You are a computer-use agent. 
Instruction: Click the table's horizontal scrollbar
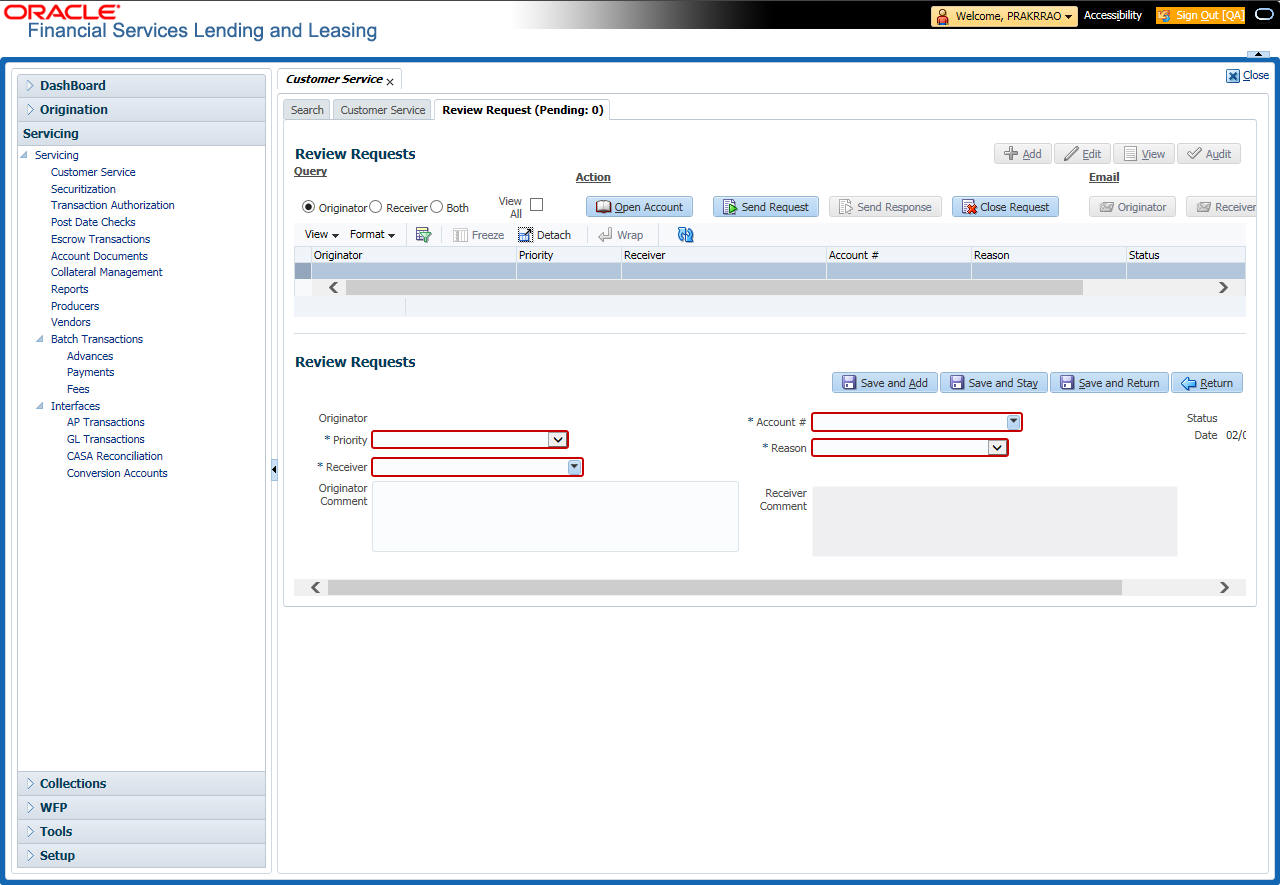(714, 287)
